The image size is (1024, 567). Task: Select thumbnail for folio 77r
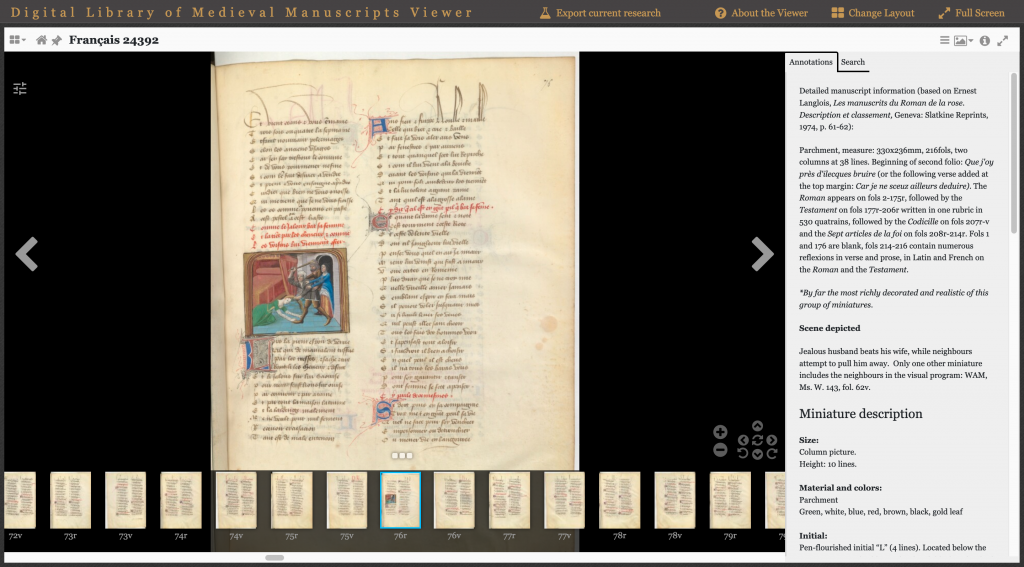(x=509, y=500)
